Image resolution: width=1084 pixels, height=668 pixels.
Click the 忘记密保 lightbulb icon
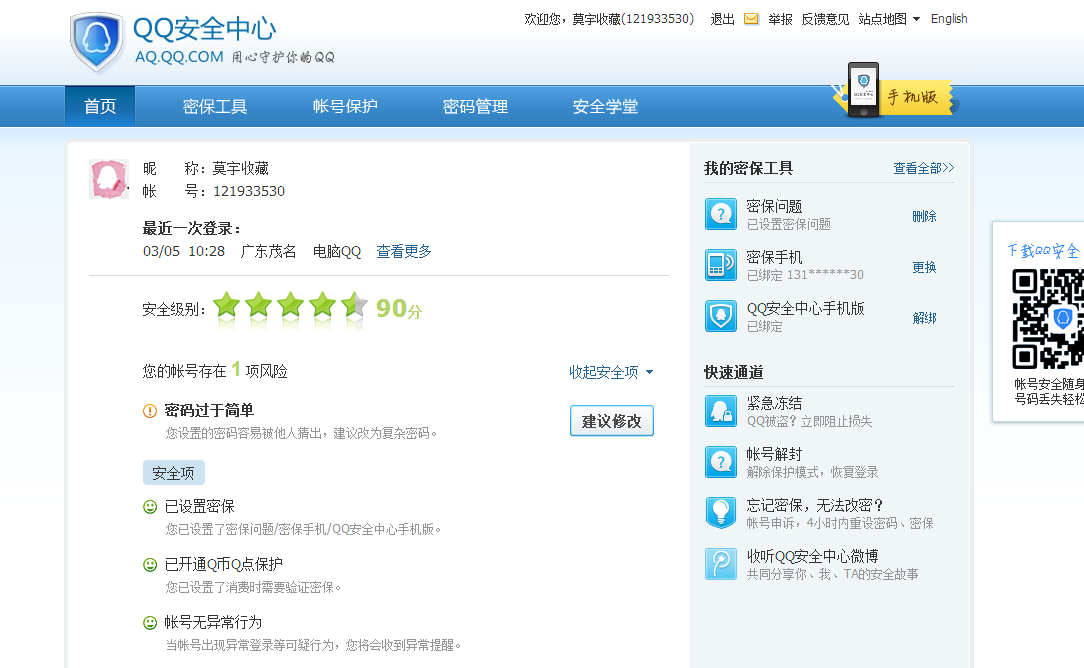tap(720, 513)
